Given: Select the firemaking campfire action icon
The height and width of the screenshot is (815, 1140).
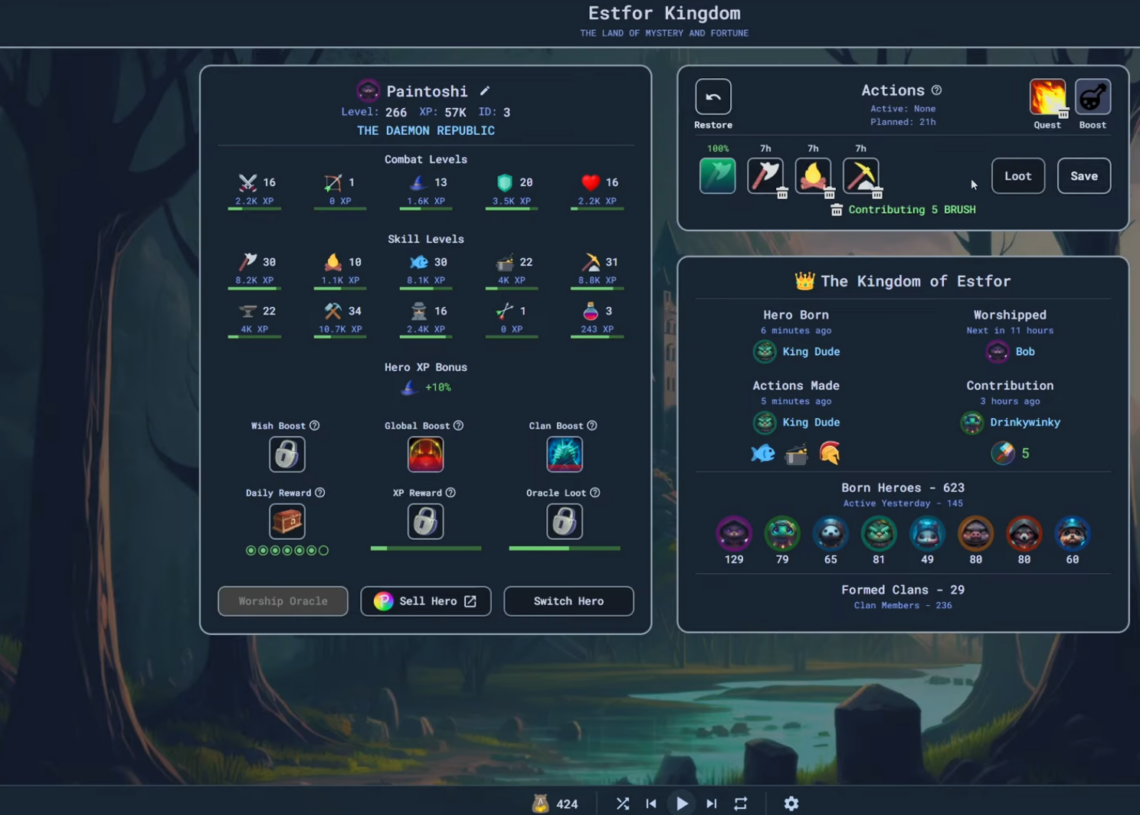Looking at the screenshot, I should click(x=812, y=175).
